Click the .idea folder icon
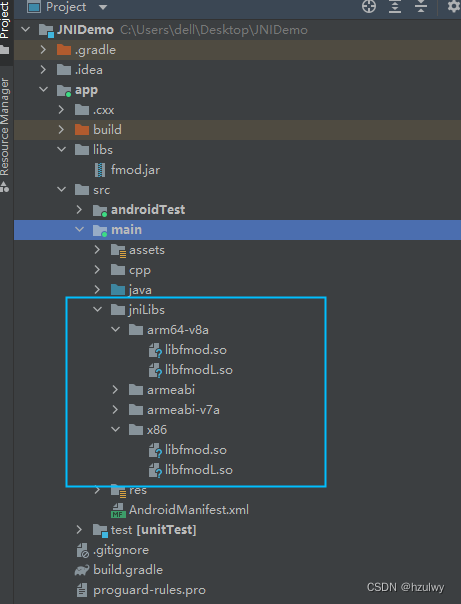The image size is (461, 604). [x=64, y=70]
